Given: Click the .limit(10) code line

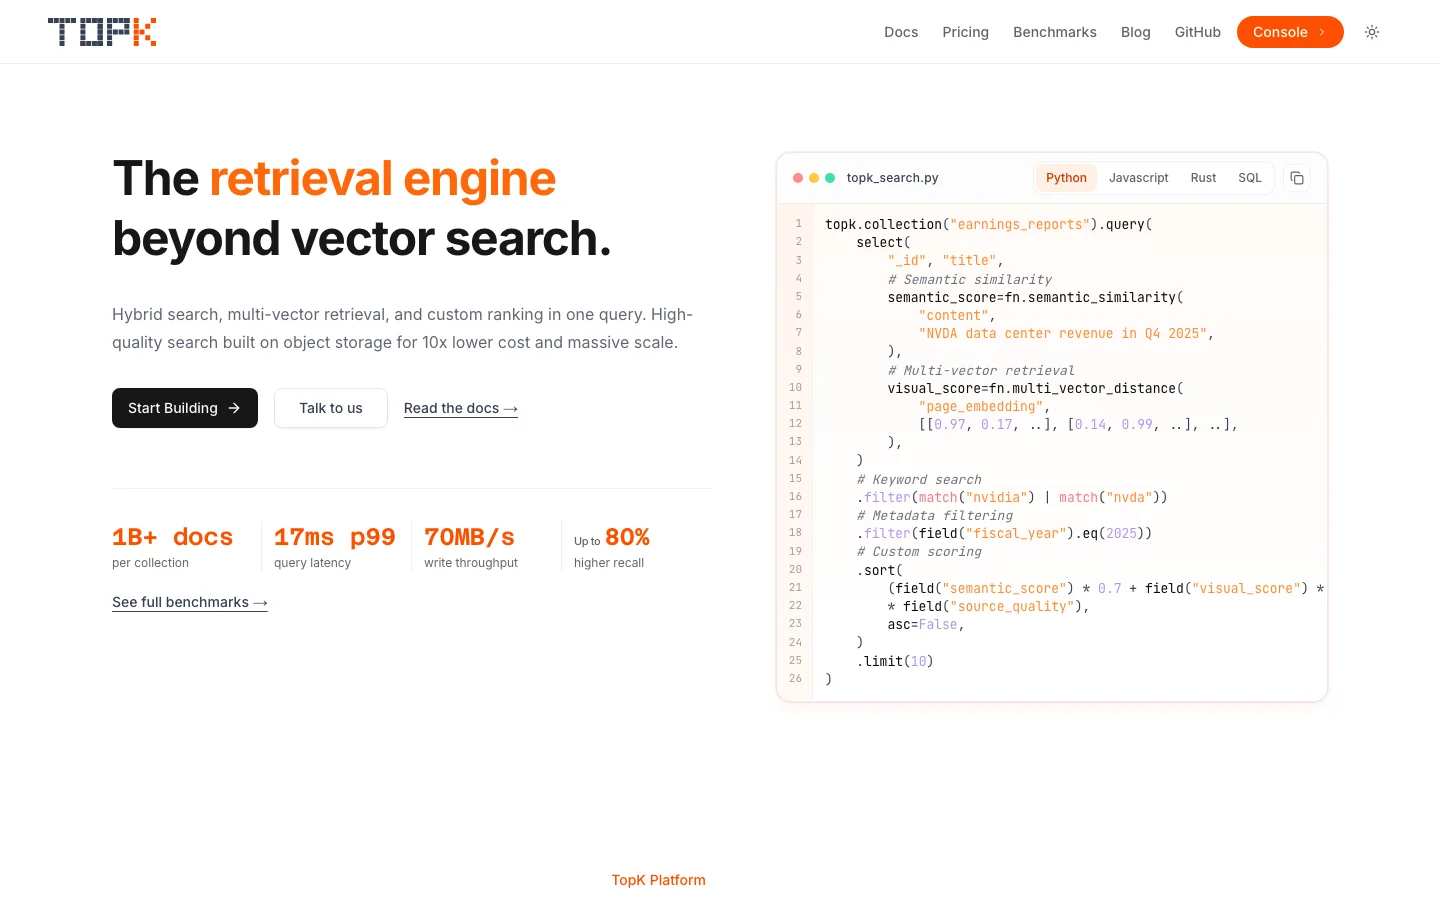Looking at the screenshot, I should 895,661.
